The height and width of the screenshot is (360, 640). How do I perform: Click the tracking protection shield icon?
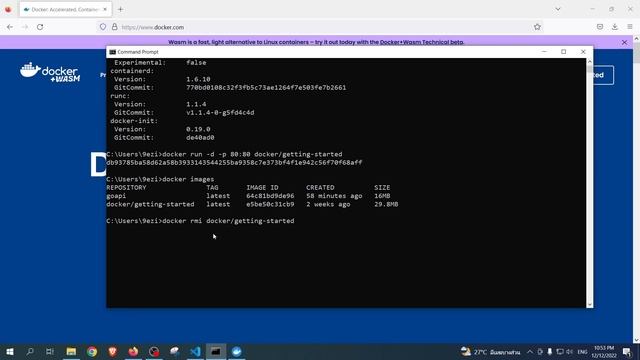point(103,27)
